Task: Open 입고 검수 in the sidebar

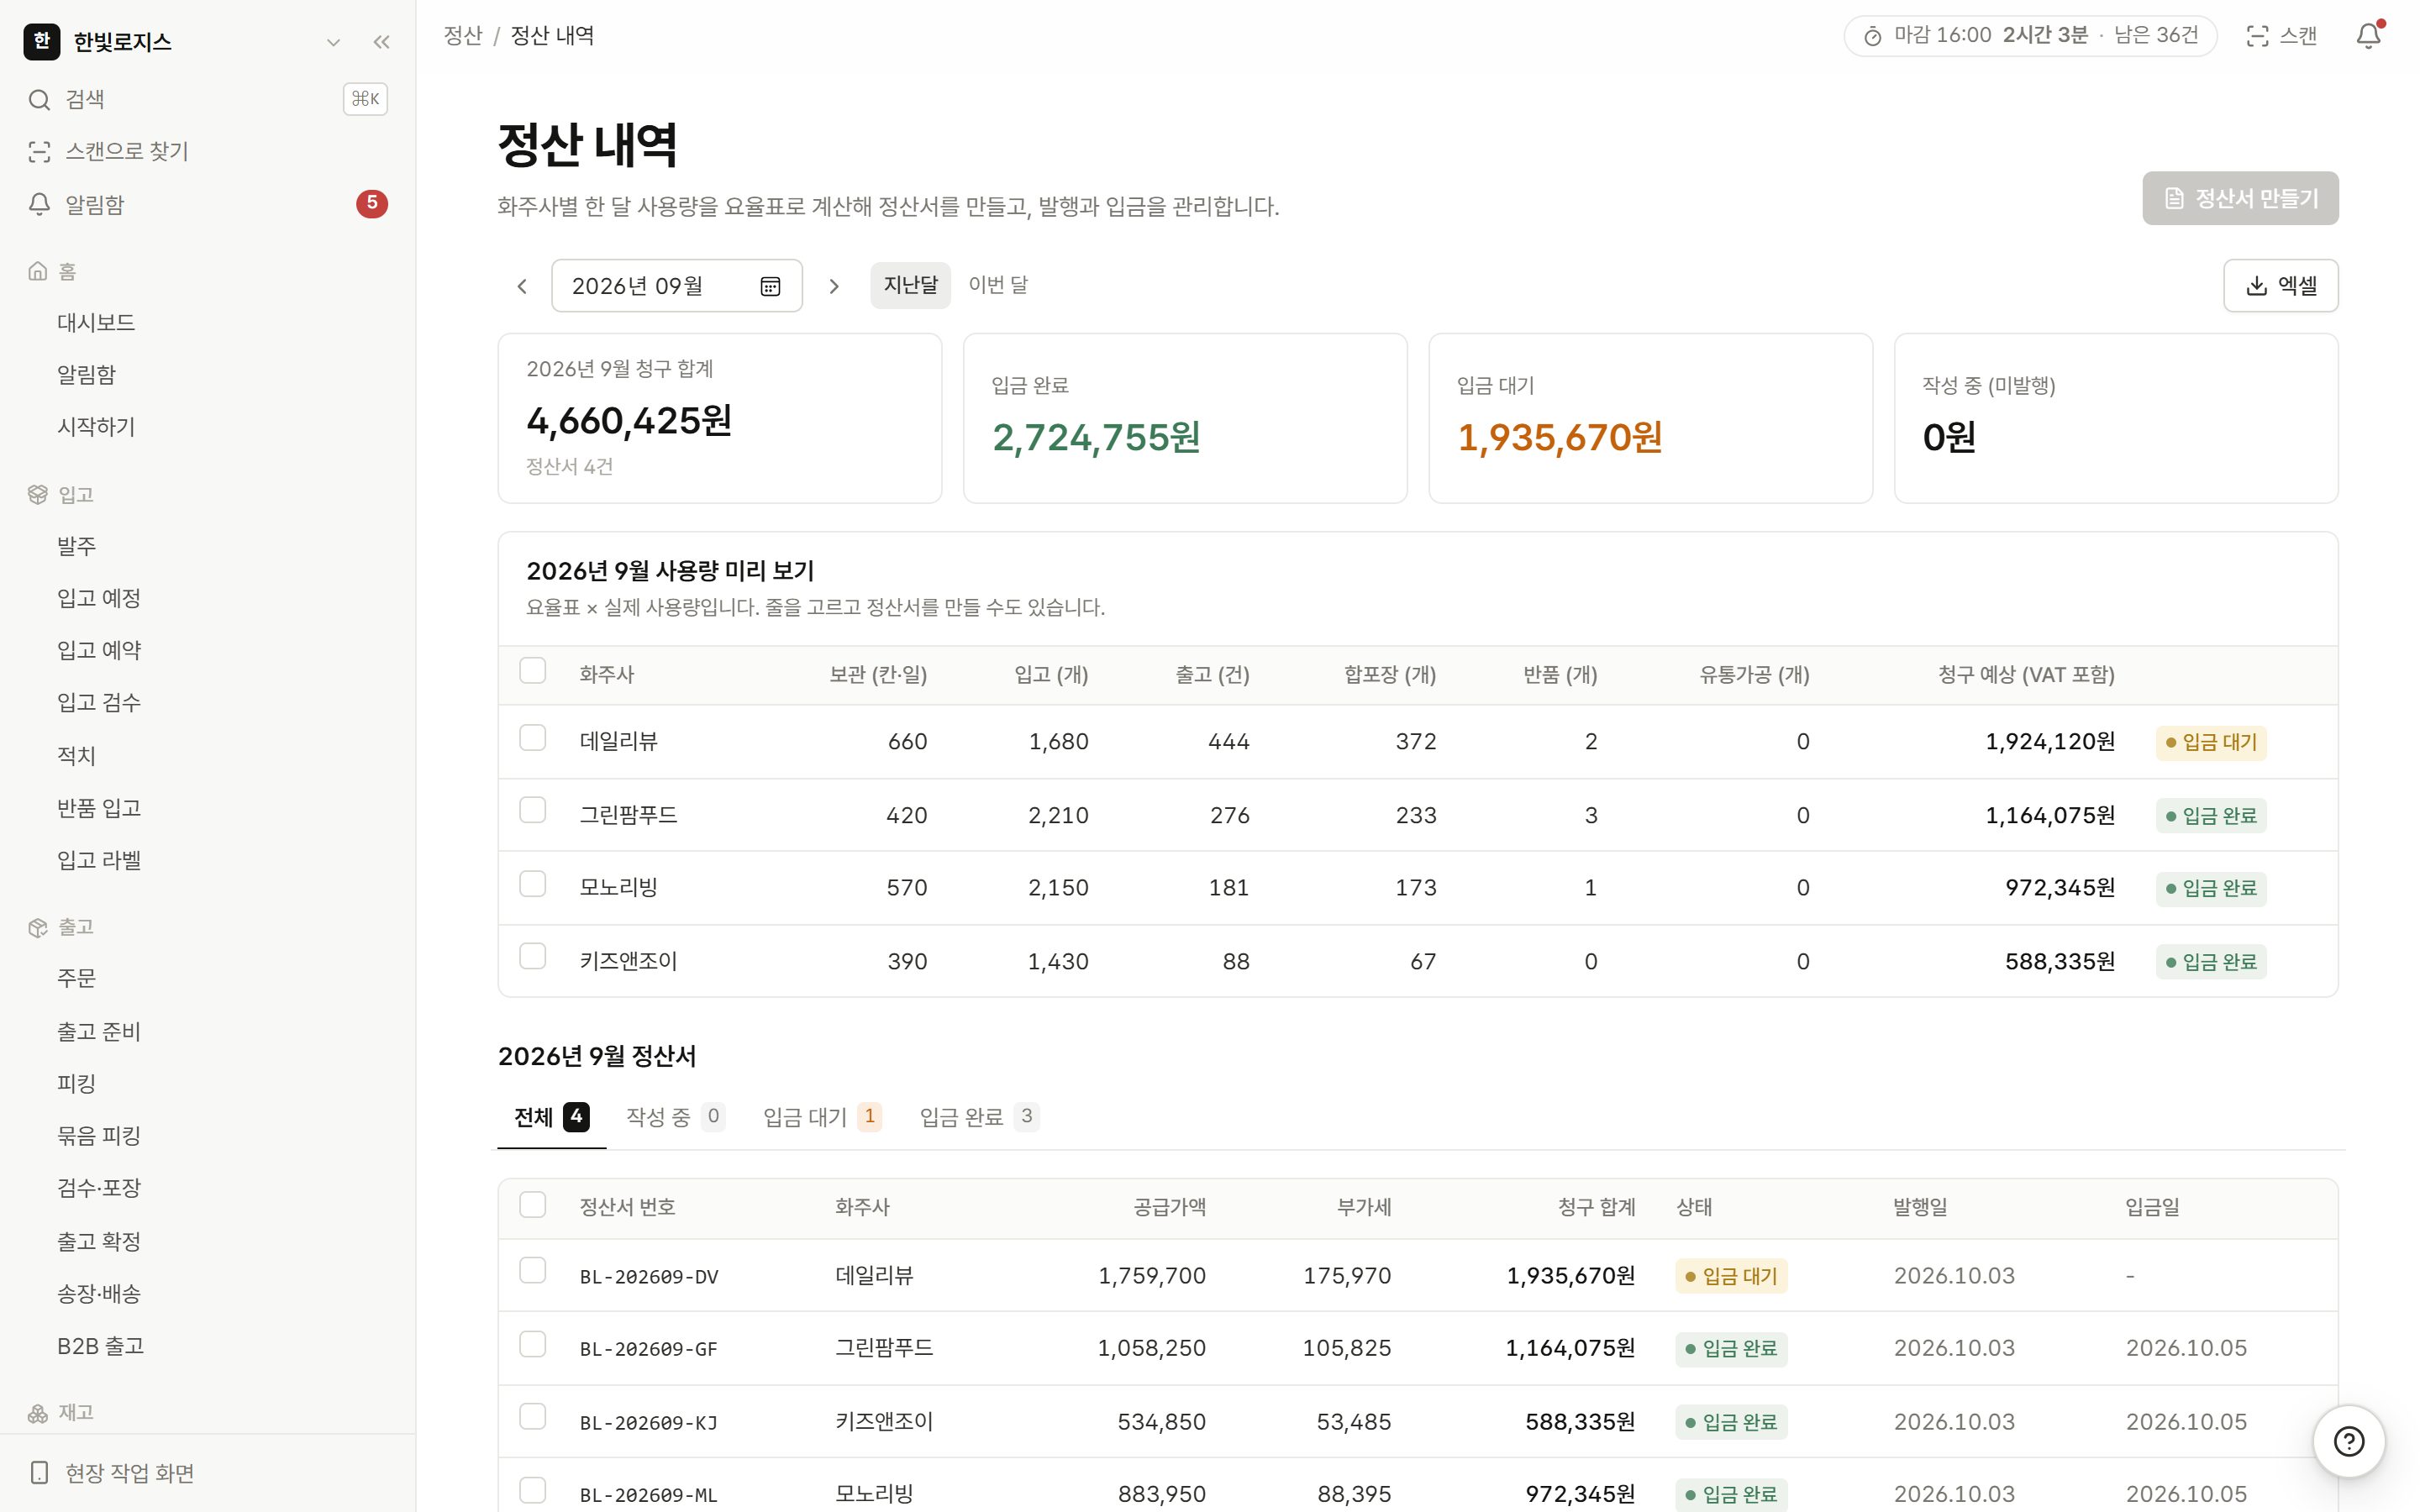Action: (x=207, y=702)
